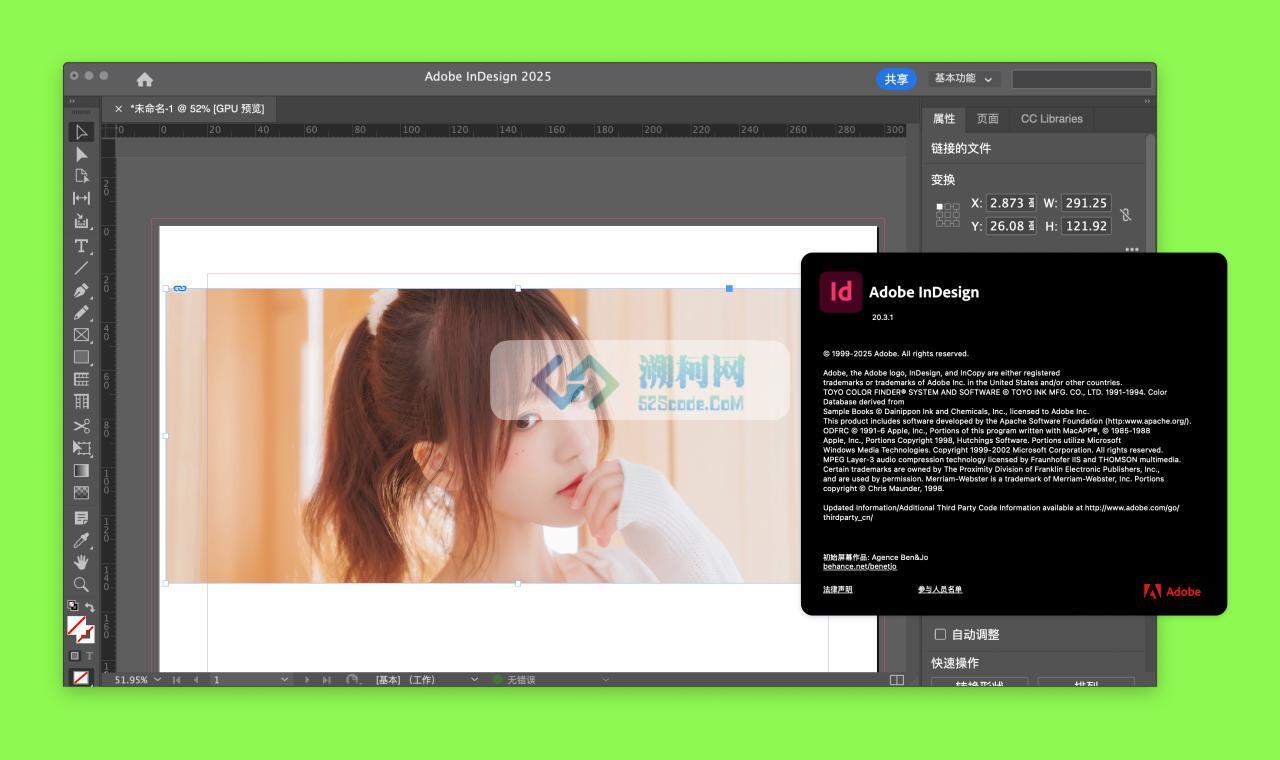
Task: Select the Gap tool
Action: click(x=82, y=198)
